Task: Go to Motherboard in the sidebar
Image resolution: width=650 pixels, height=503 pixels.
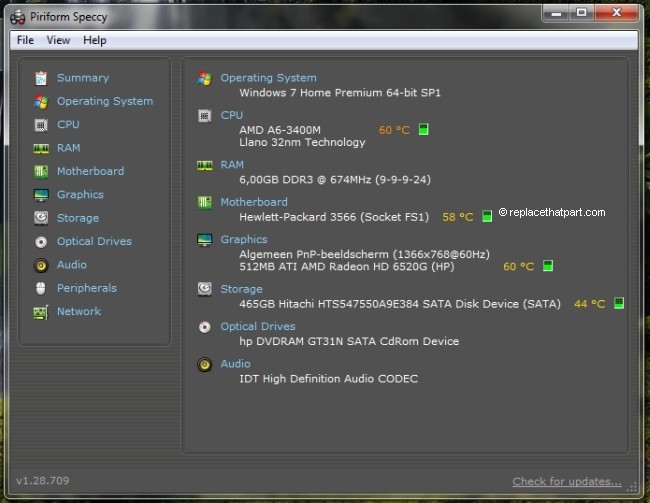Action: [x=90, y=171]
